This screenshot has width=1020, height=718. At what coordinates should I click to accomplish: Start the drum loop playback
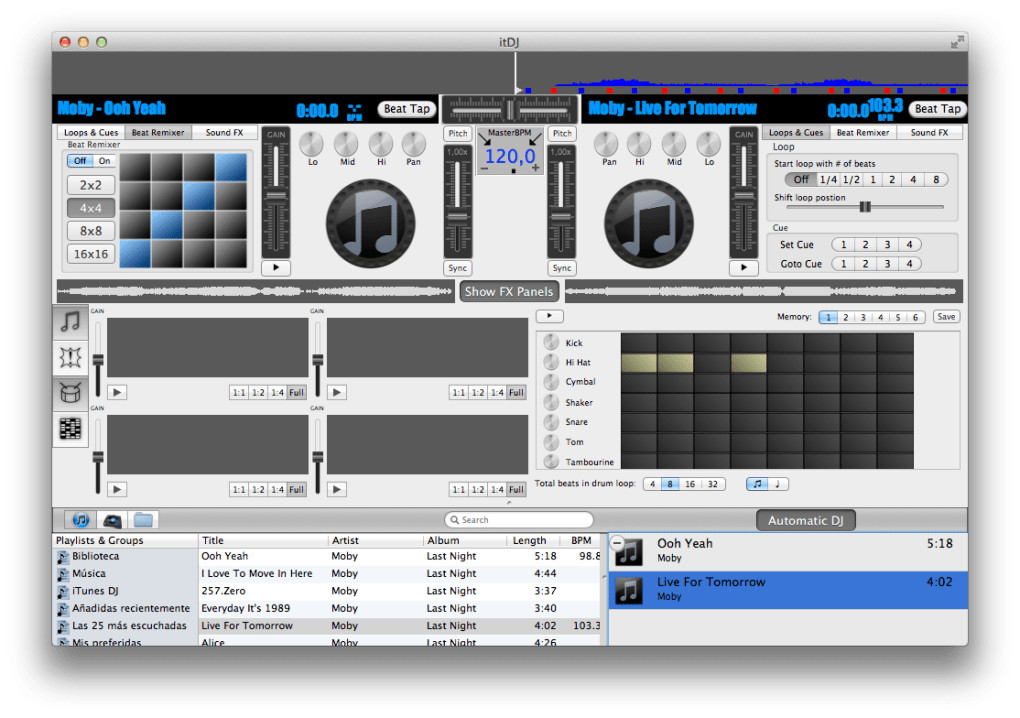pos(550,317)
